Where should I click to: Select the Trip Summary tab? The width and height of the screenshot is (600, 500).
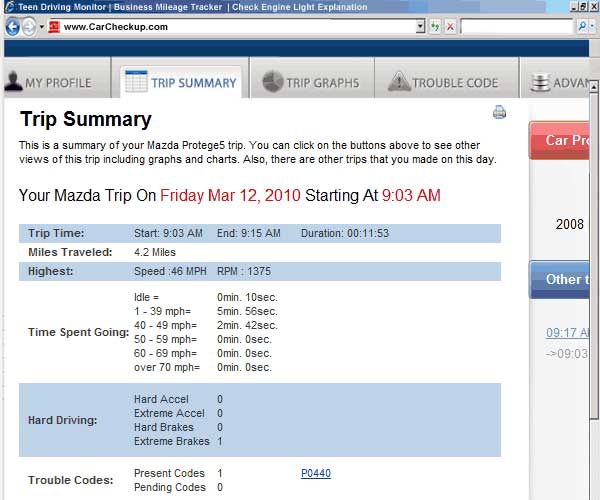click(x=181, y=83)
